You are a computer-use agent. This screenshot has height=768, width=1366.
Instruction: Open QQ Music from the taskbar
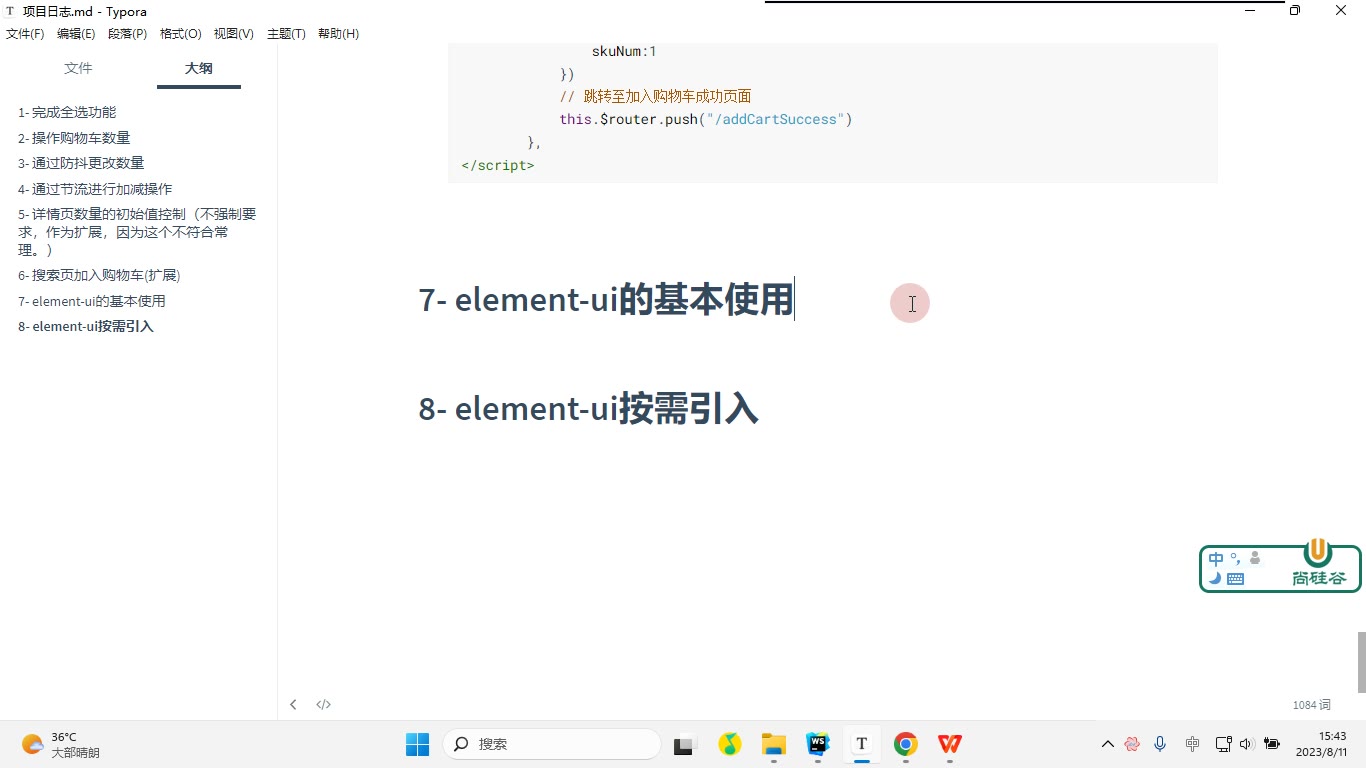pyautogui.click(x=730, y=744)
